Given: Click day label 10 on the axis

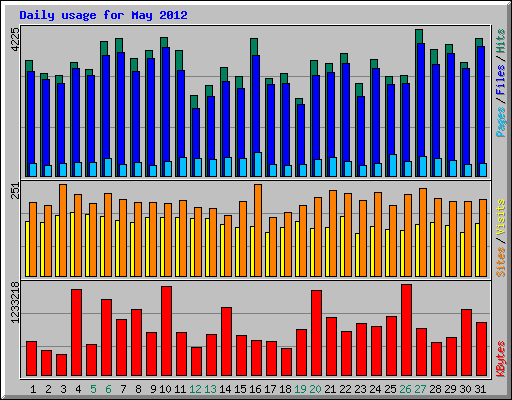Looking at the screenshot, I should coord(165,389).
